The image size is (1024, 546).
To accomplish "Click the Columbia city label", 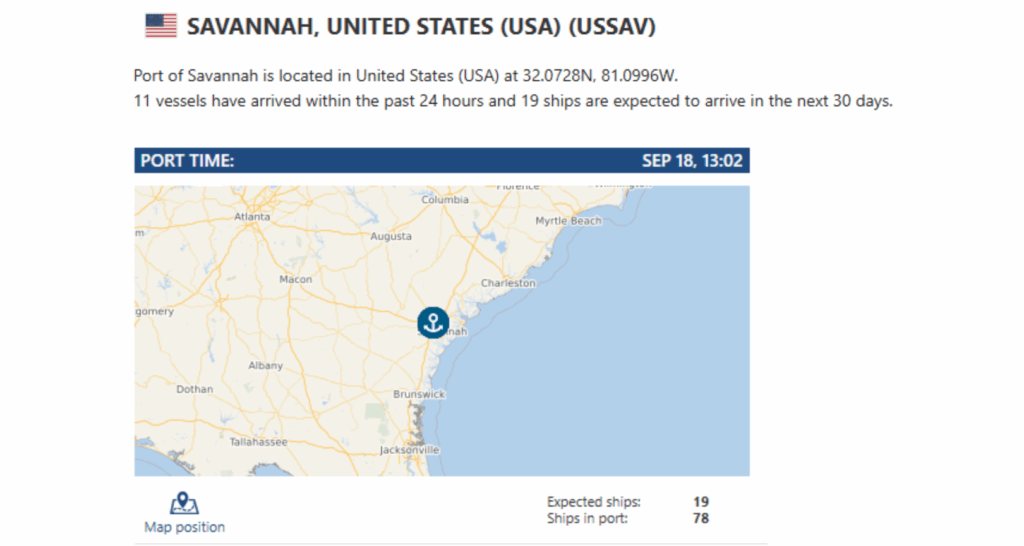I will (445, 200).
